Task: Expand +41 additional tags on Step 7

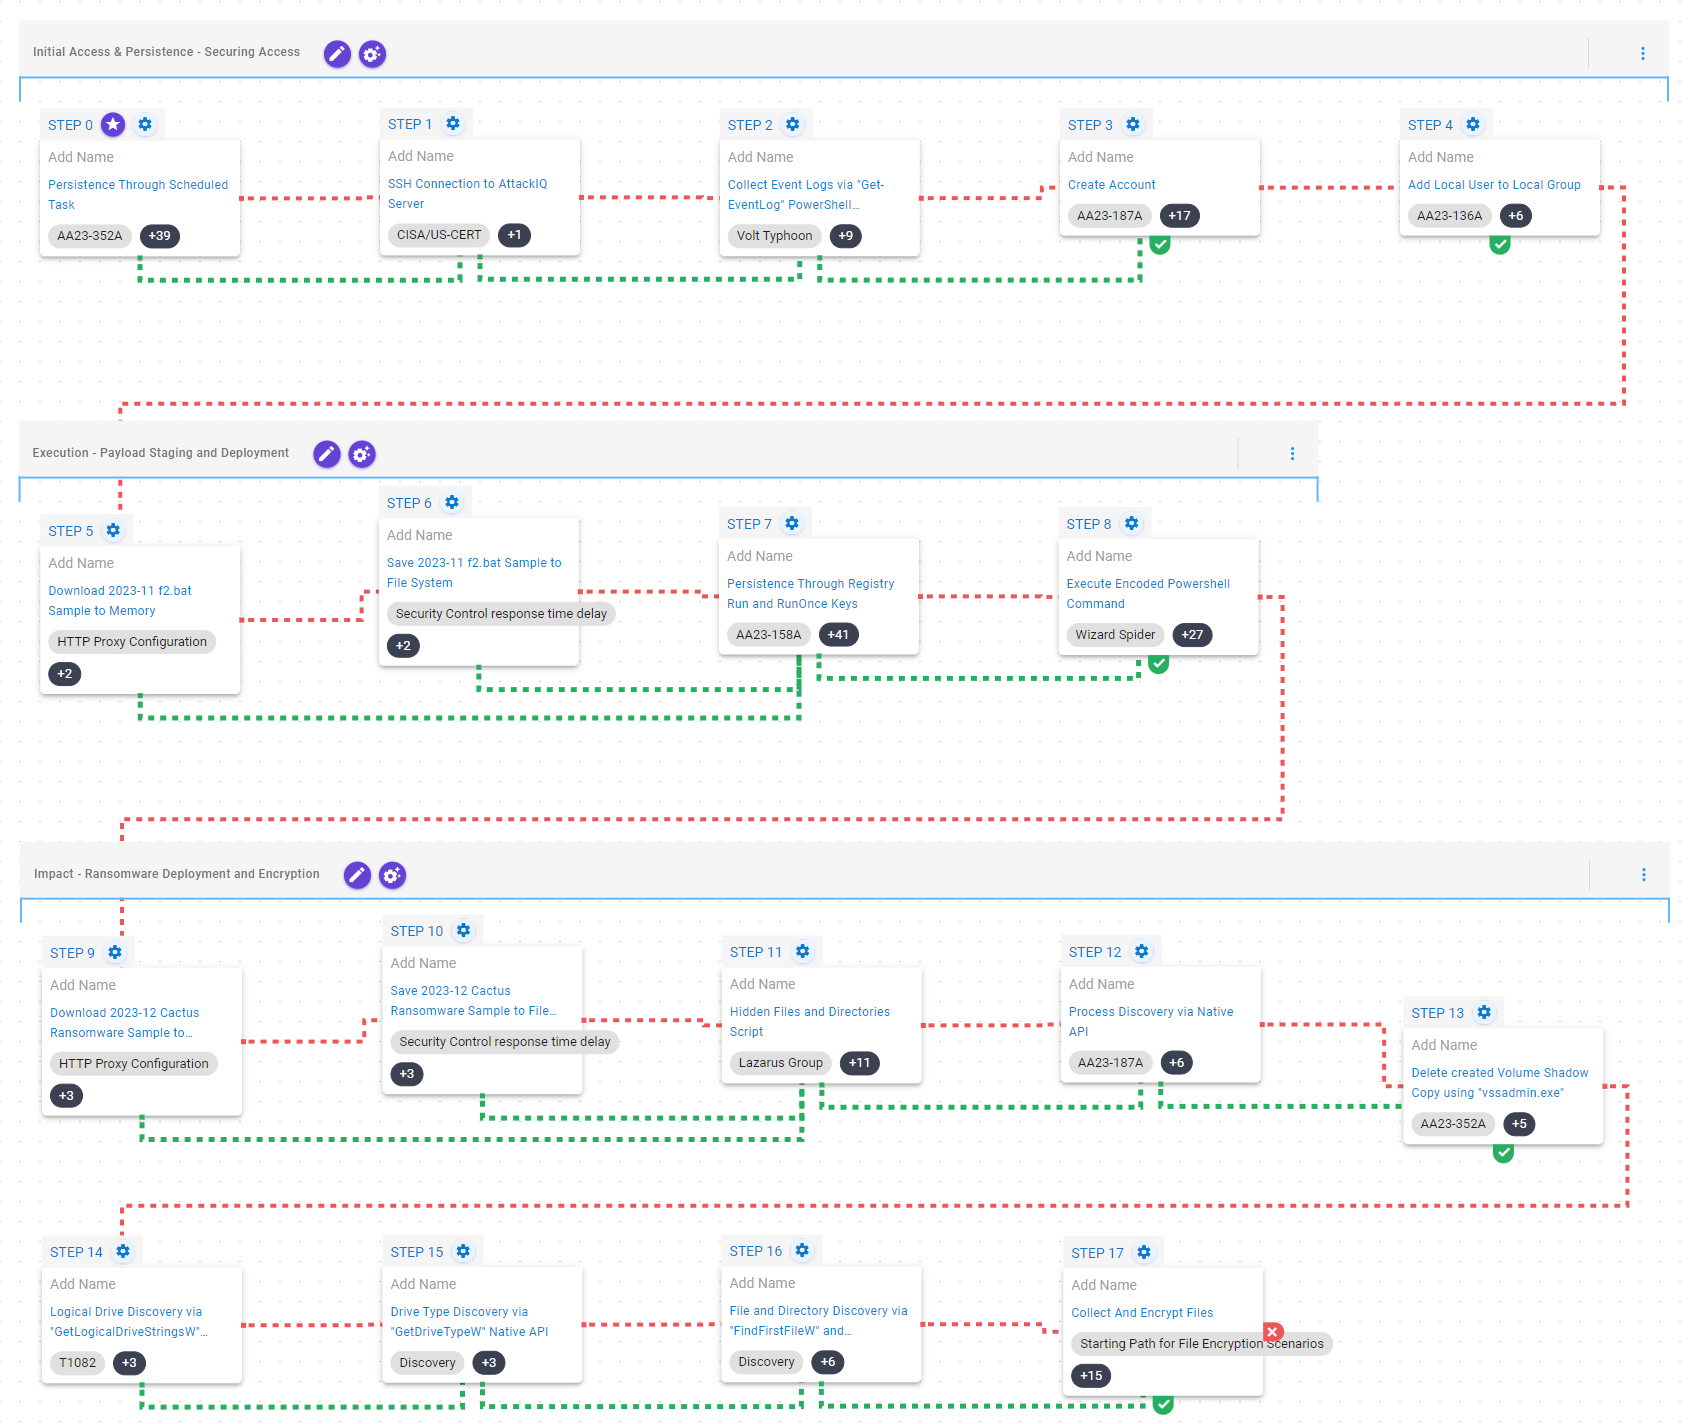Action: coord(838,635)
